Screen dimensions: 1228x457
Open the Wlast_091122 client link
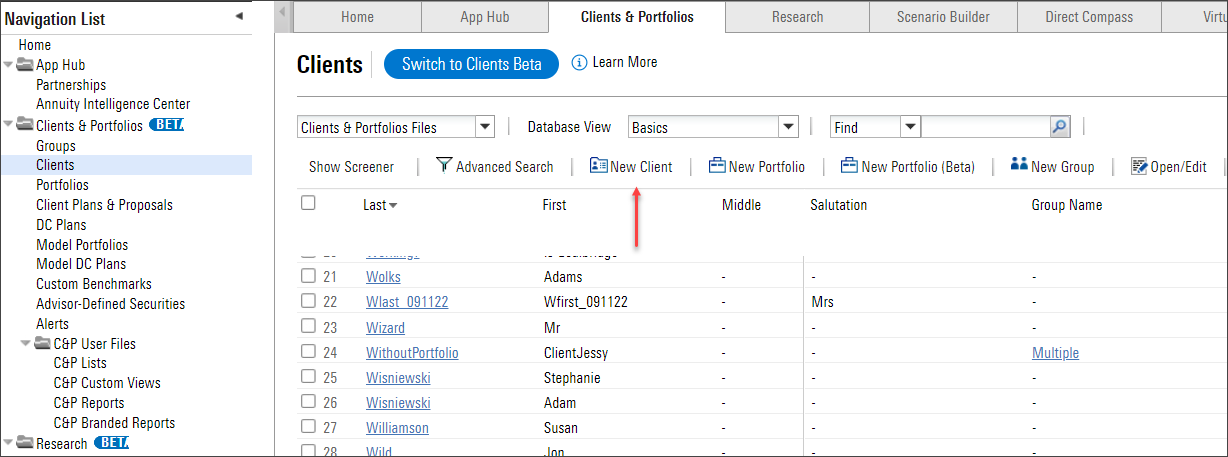407,302
